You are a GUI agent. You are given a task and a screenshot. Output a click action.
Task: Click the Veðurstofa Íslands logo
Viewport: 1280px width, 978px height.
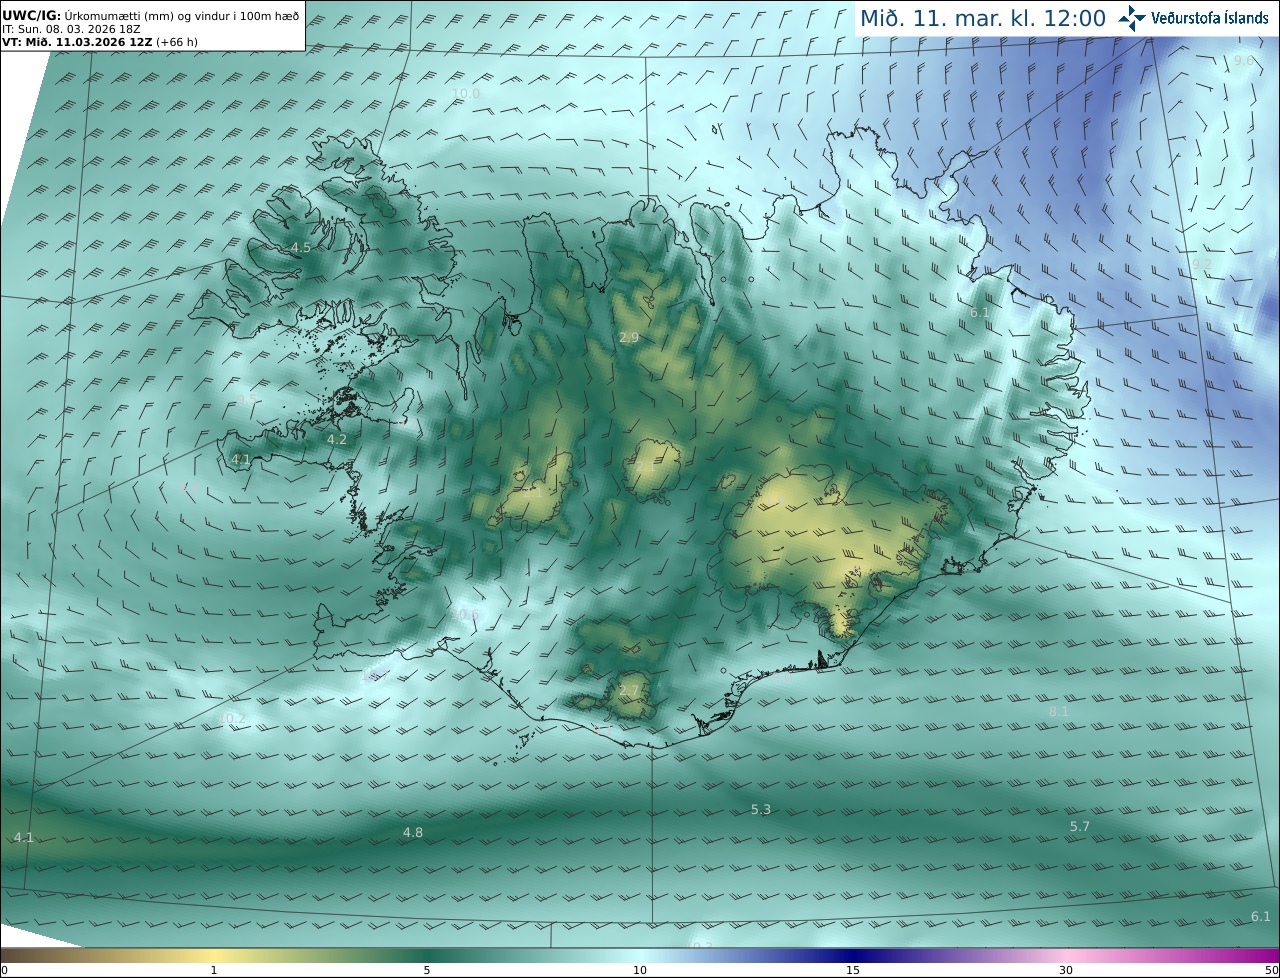click(x=1193, y=18)
